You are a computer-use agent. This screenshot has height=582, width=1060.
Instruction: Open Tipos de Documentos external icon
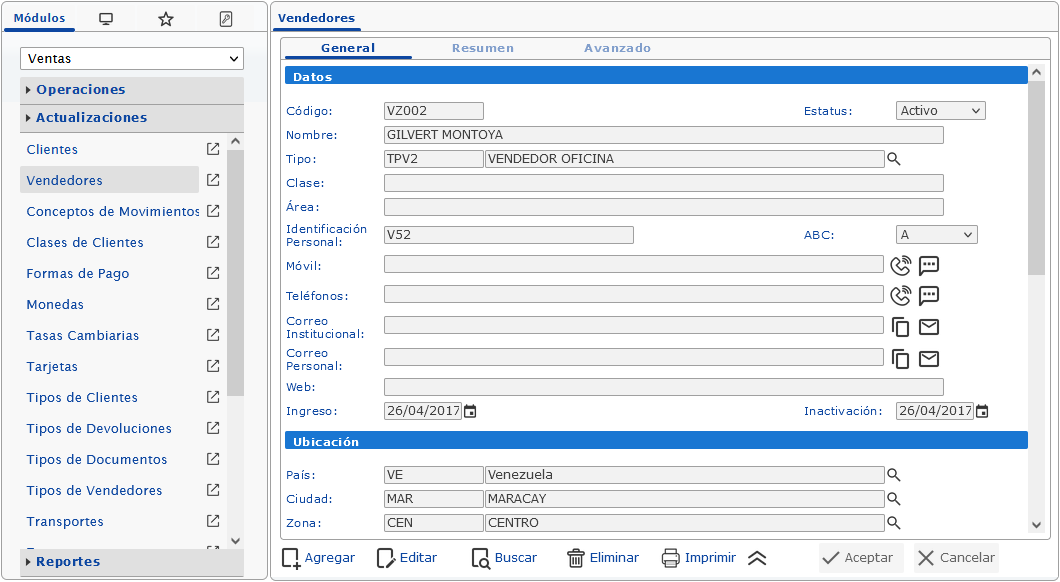[213, 459]
